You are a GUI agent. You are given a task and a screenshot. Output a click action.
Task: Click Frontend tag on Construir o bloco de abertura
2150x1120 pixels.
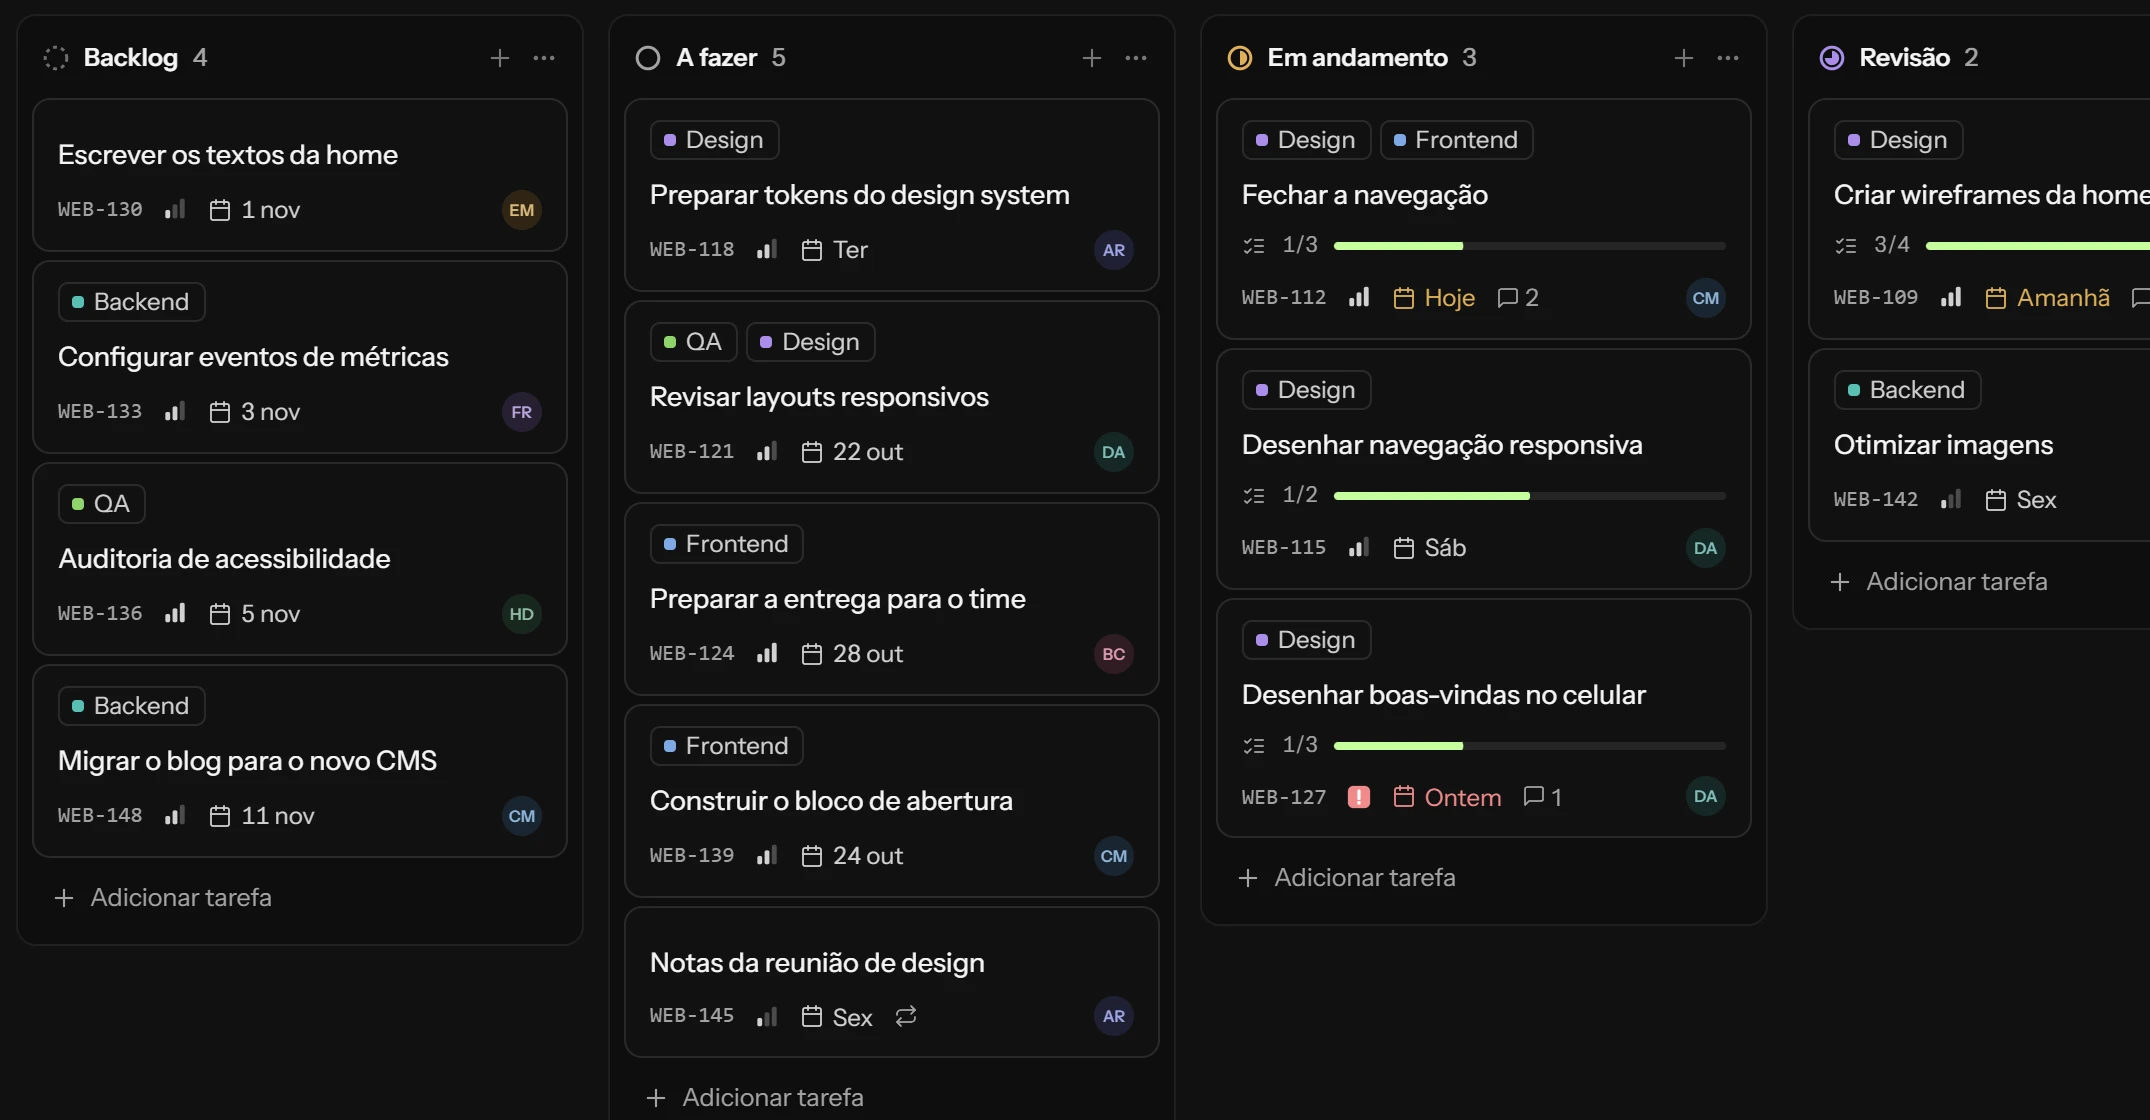(x=727, y=746)
